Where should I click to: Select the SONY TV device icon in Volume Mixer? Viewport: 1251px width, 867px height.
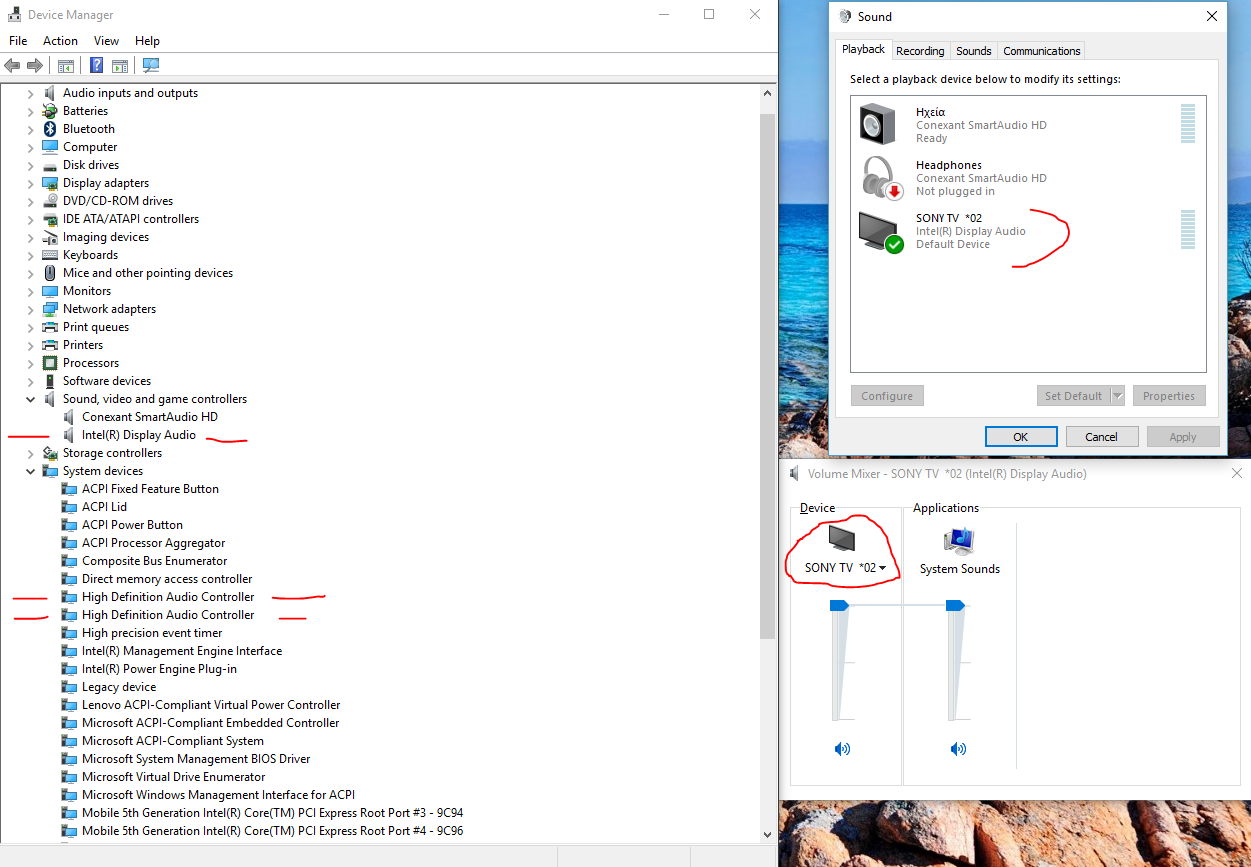pyautogui.click(x=842, y=543)
